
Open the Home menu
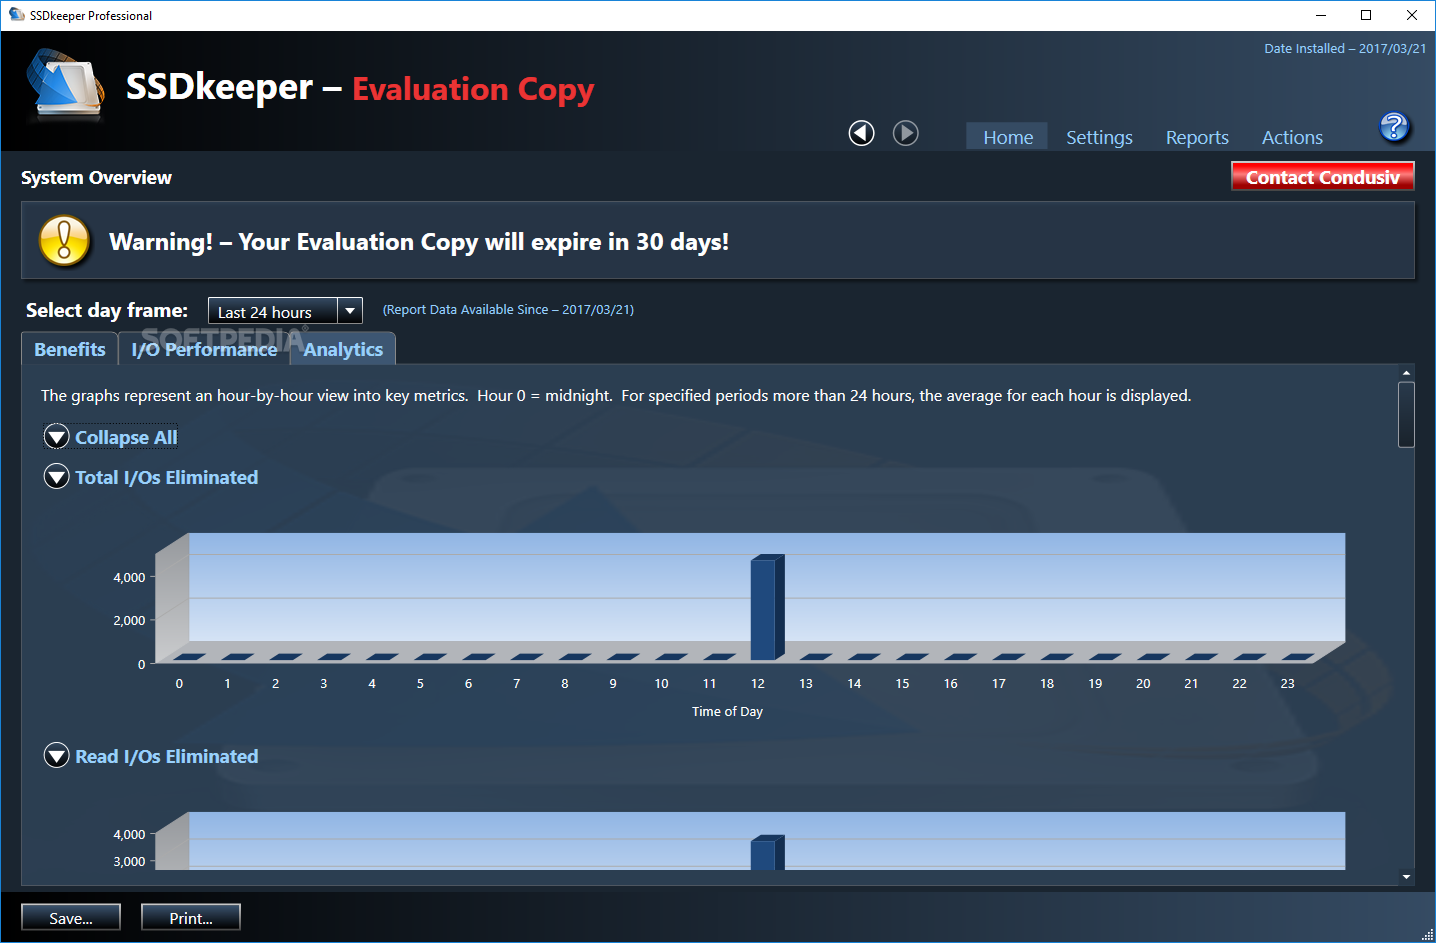click(1007, 137)
